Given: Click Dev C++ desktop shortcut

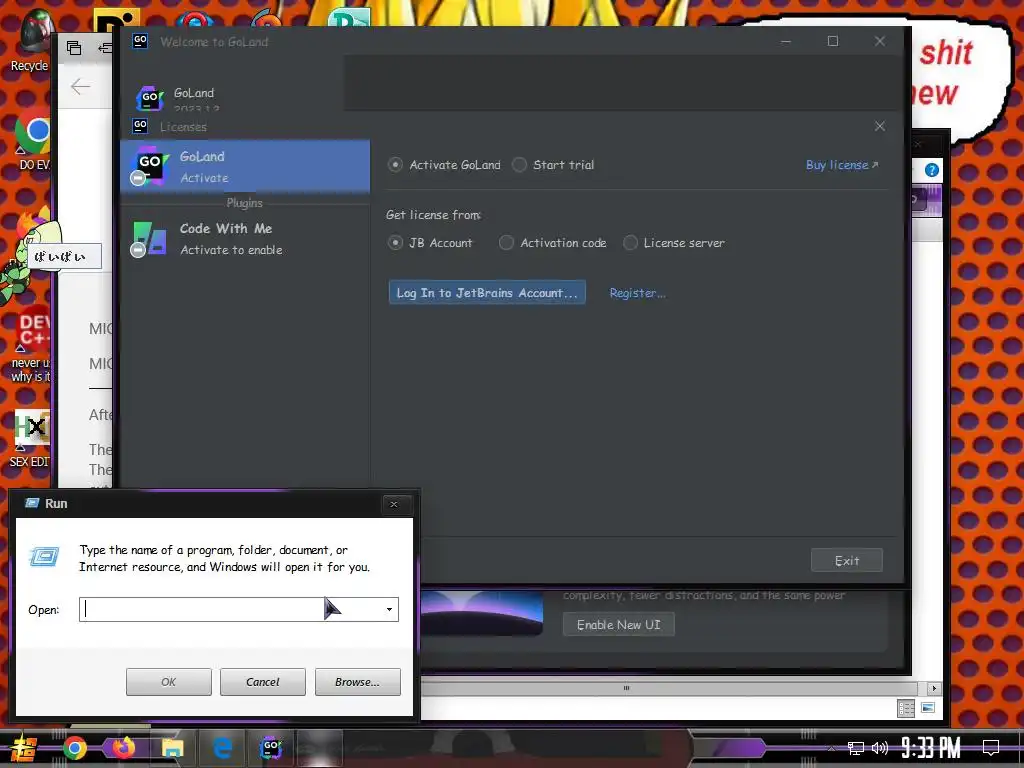Looking at the screenshot, I should tap(33, 330).
